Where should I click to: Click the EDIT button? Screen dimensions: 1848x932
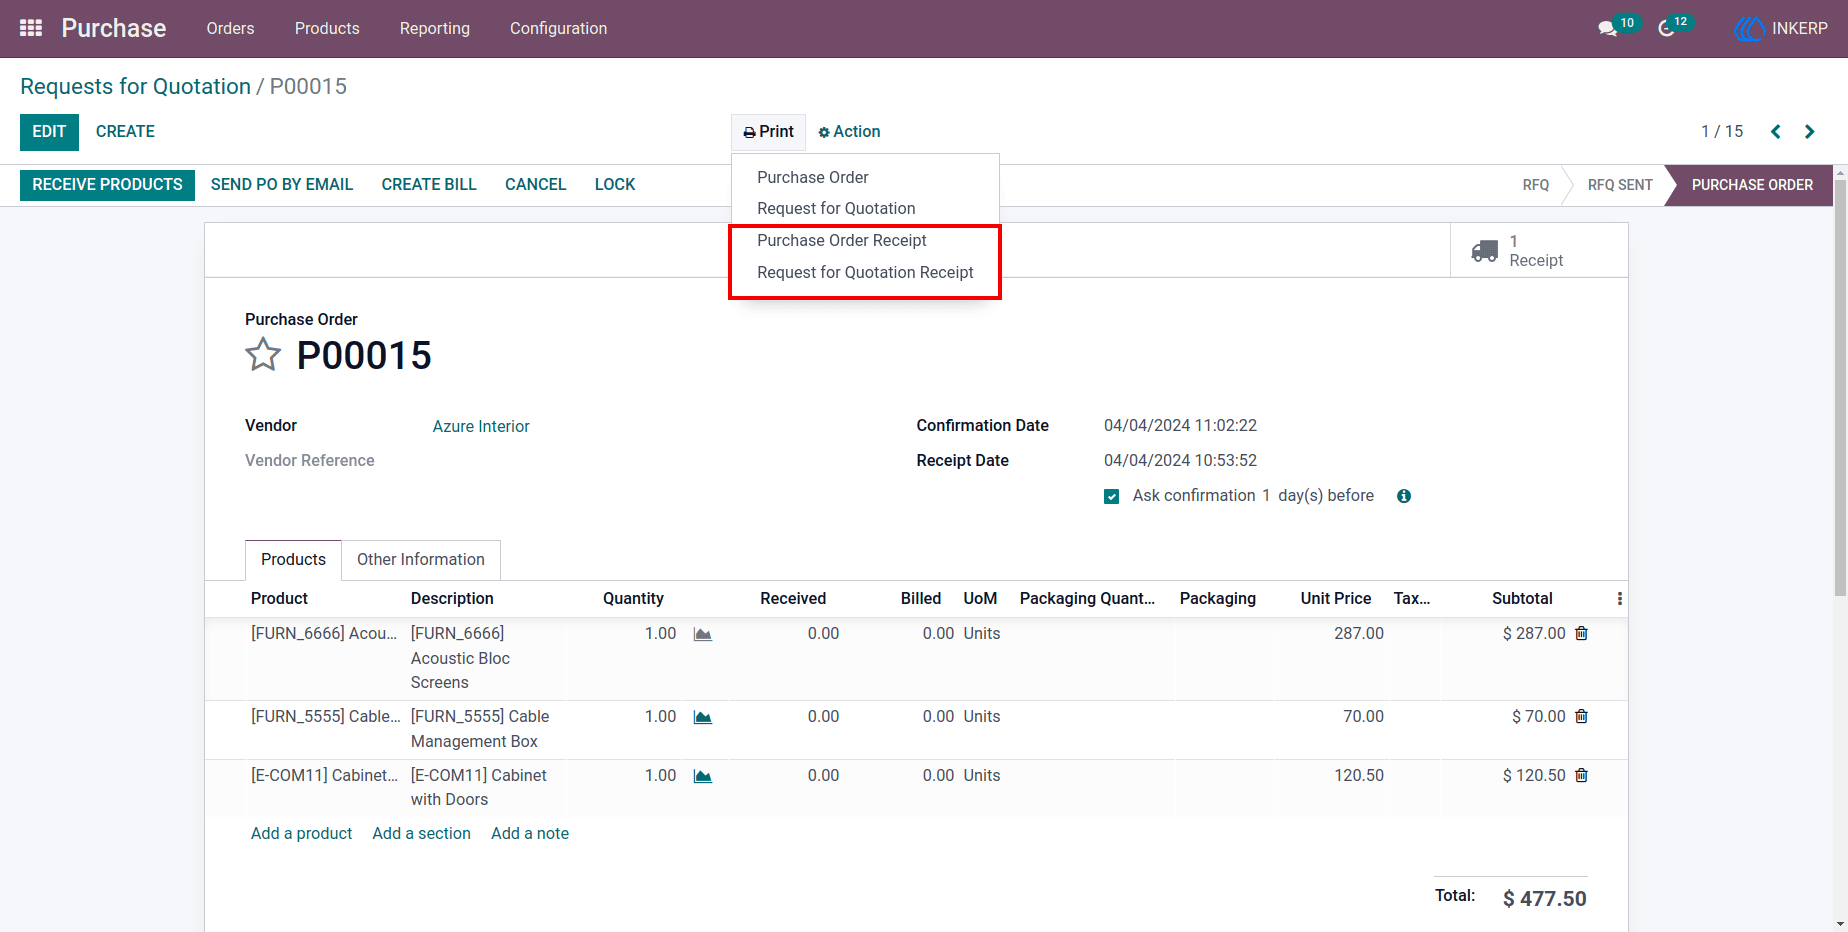pos(49,132)
